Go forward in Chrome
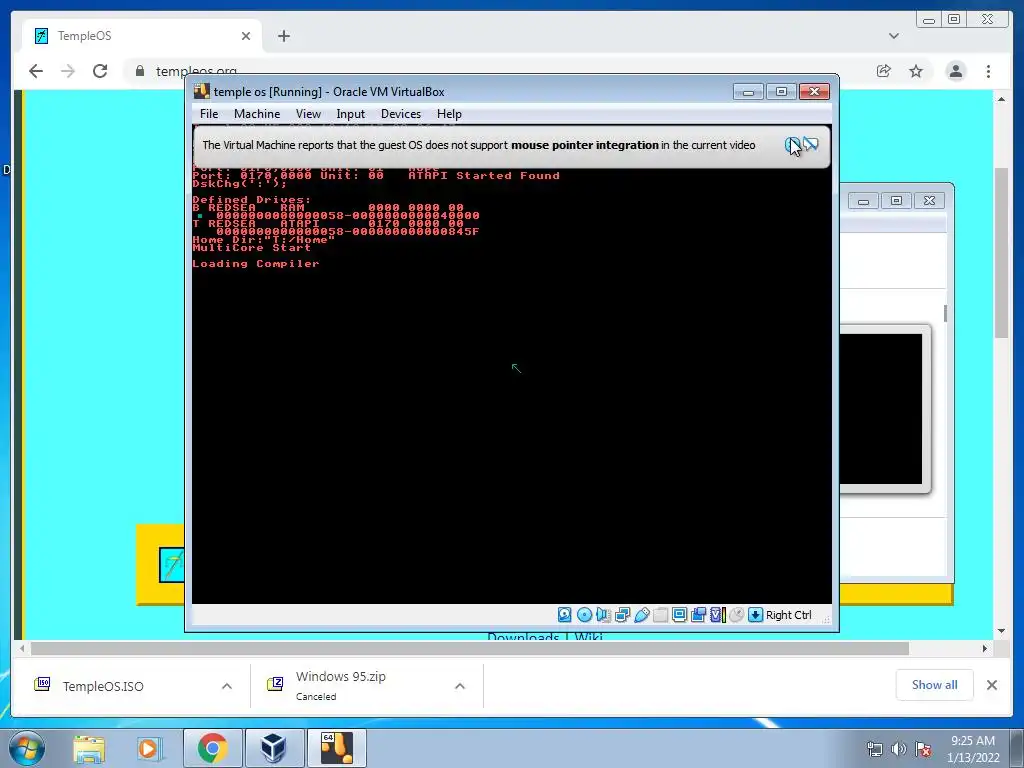The image size is (1024, 768). [68, 71]
